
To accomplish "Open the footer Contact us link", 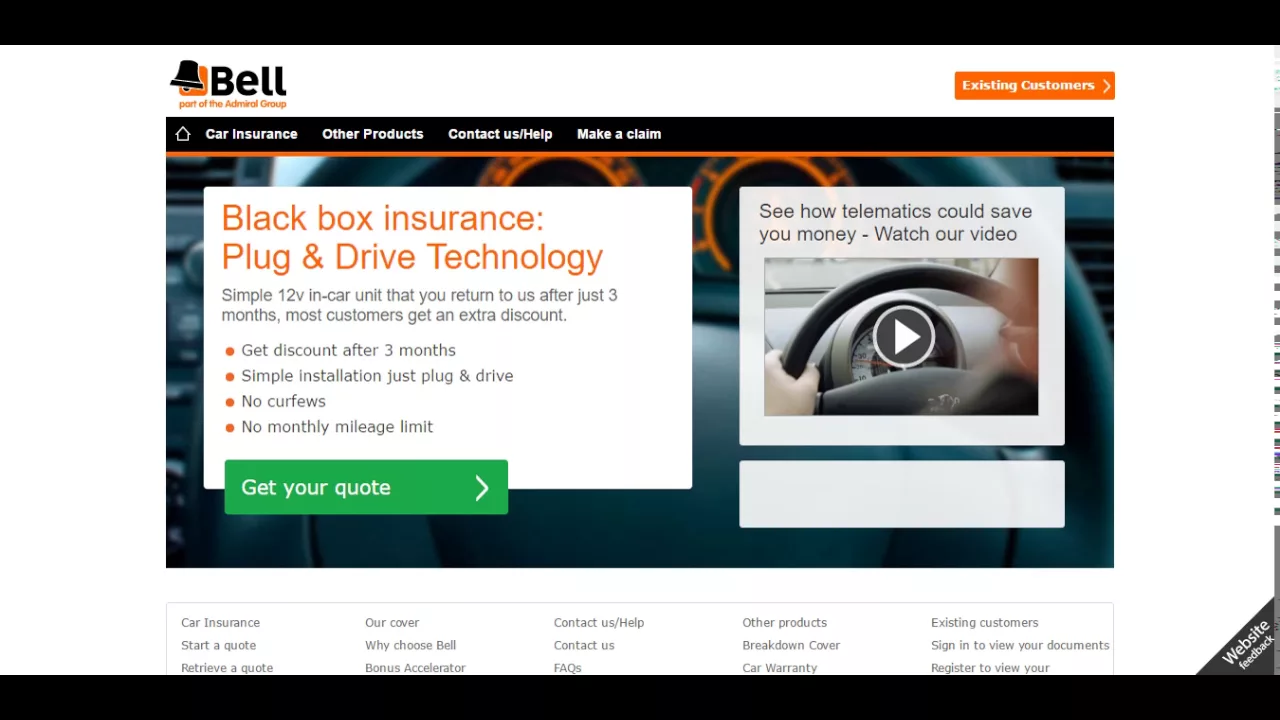I will point(584,645).
